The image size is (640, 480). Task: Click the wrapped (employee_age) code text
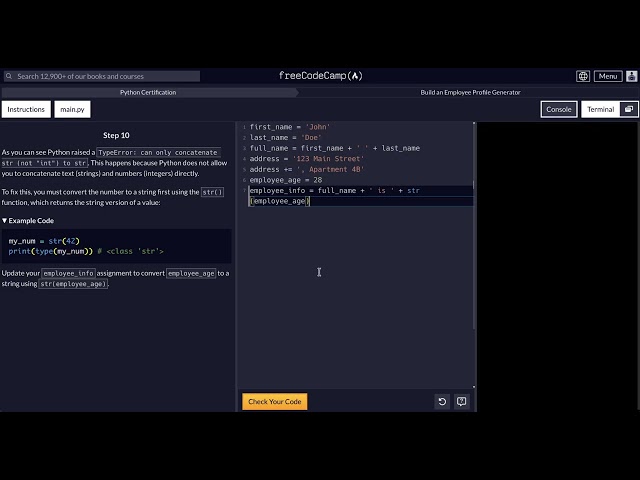pyautogui.click(x=280, y=201)
